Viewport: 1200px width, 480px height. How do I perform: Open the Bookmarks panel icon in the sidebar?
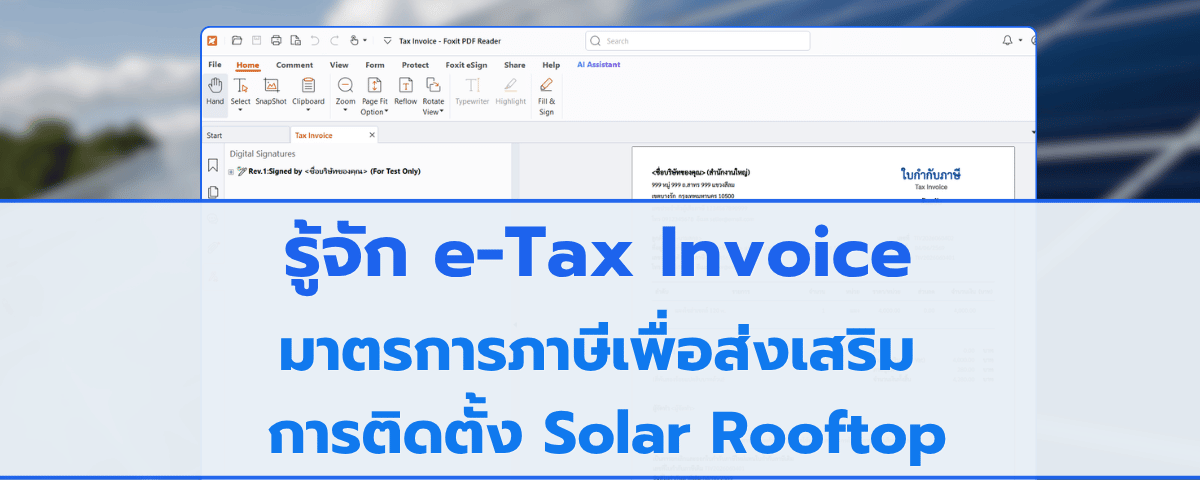[213, 165]
